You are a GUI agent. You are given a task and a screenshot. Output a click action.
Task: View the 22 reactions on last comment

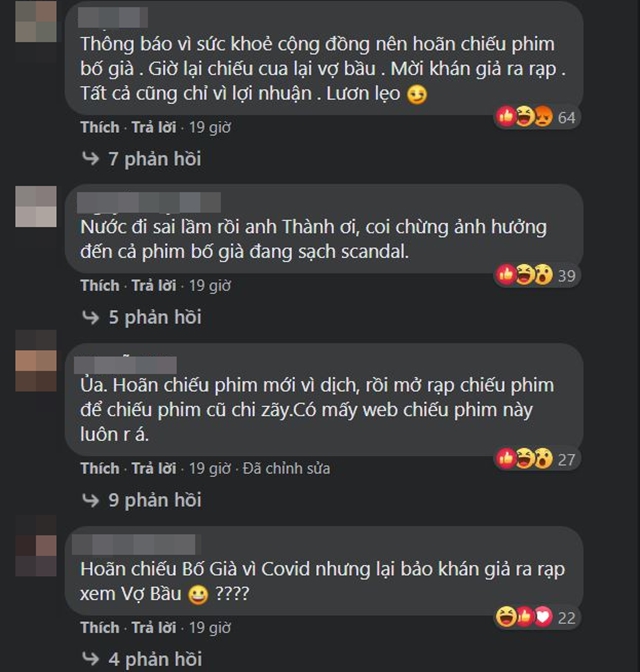(x=536, y=617)
